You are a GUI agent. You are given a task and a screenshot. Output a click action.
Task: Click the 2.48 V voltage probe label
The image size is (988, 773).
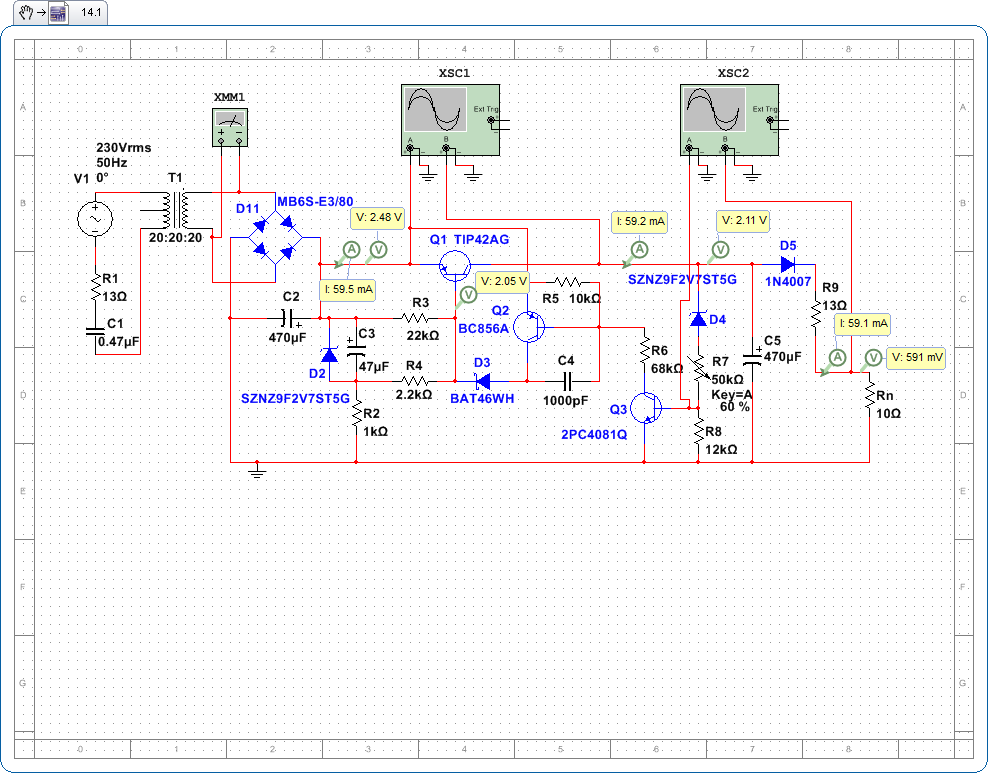point(379,218)
